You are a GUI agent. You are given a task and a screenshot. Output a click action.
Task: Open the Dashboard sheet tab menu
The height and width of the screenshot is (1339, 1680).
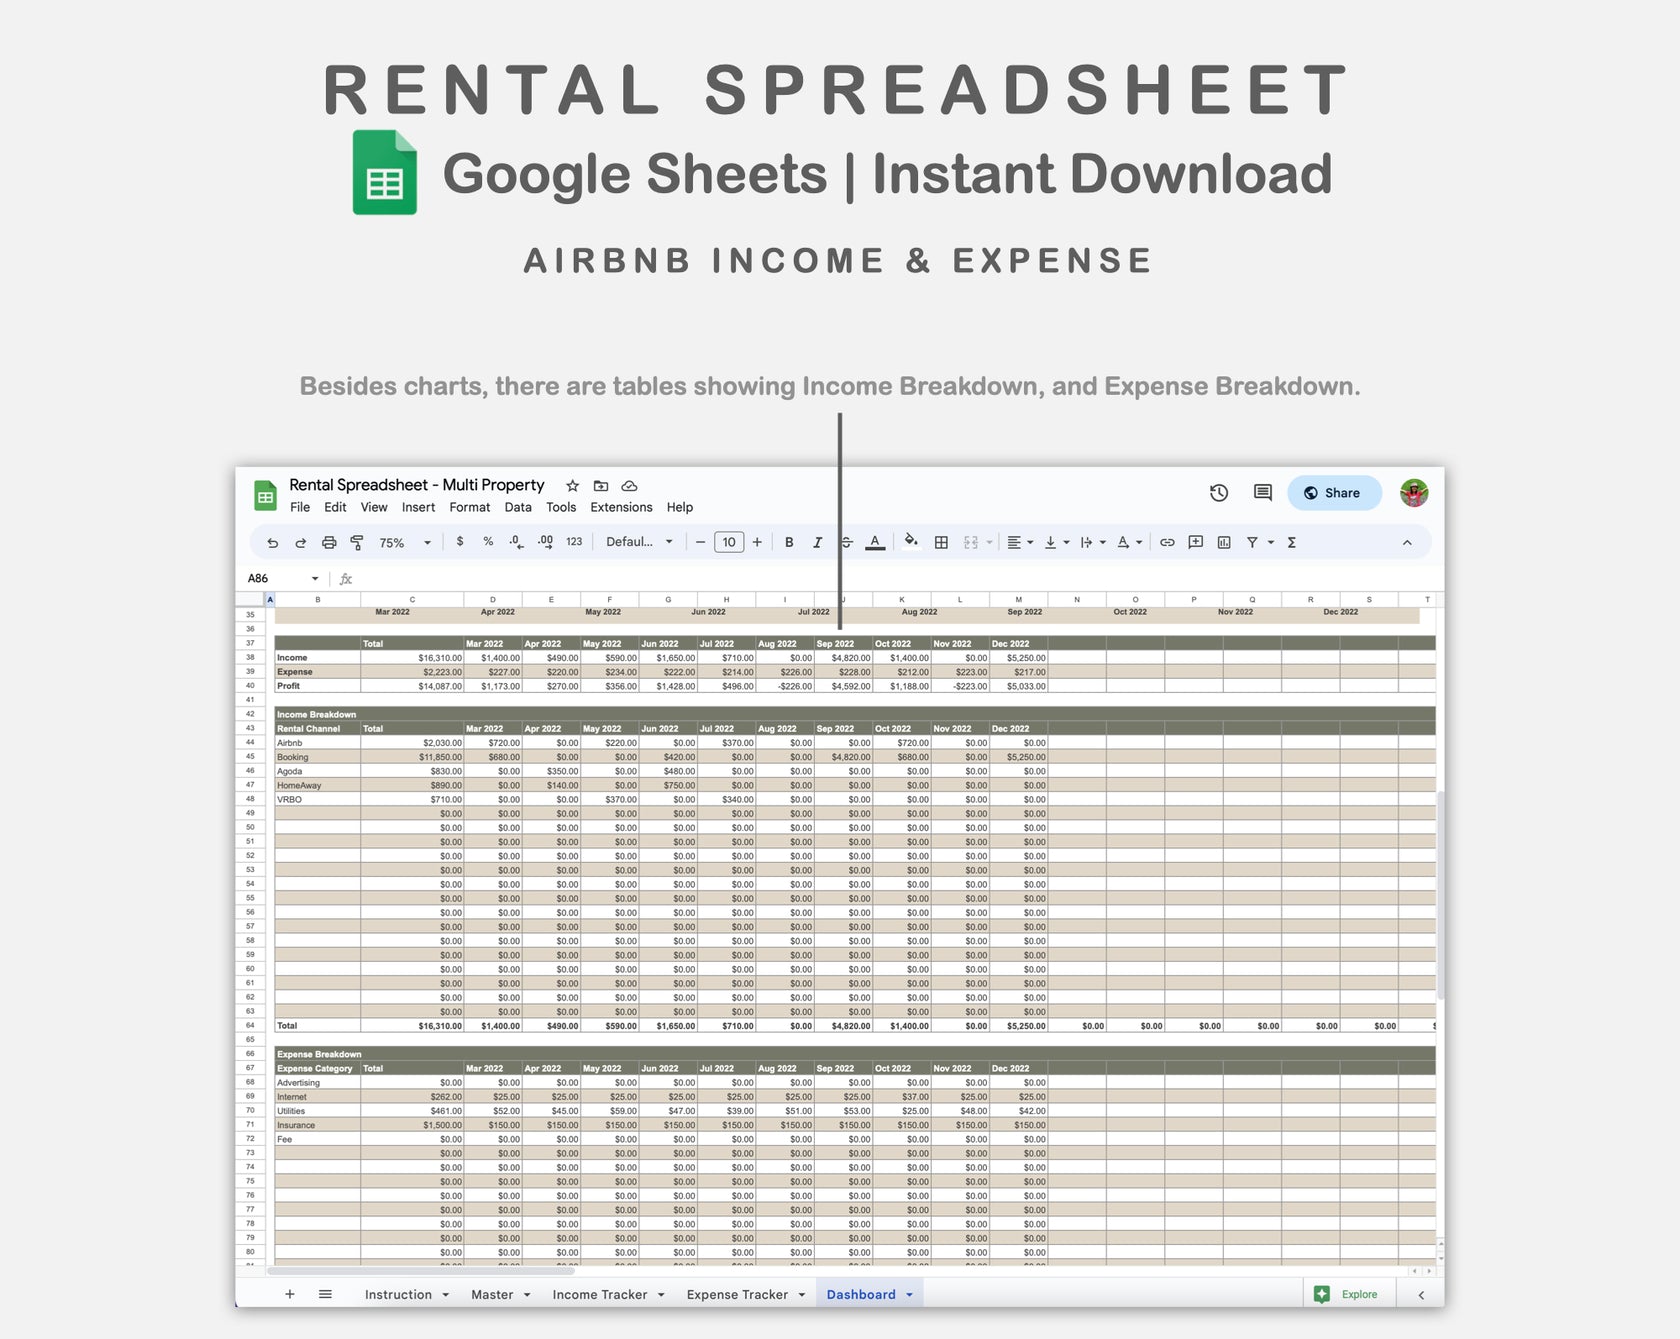906,1294
